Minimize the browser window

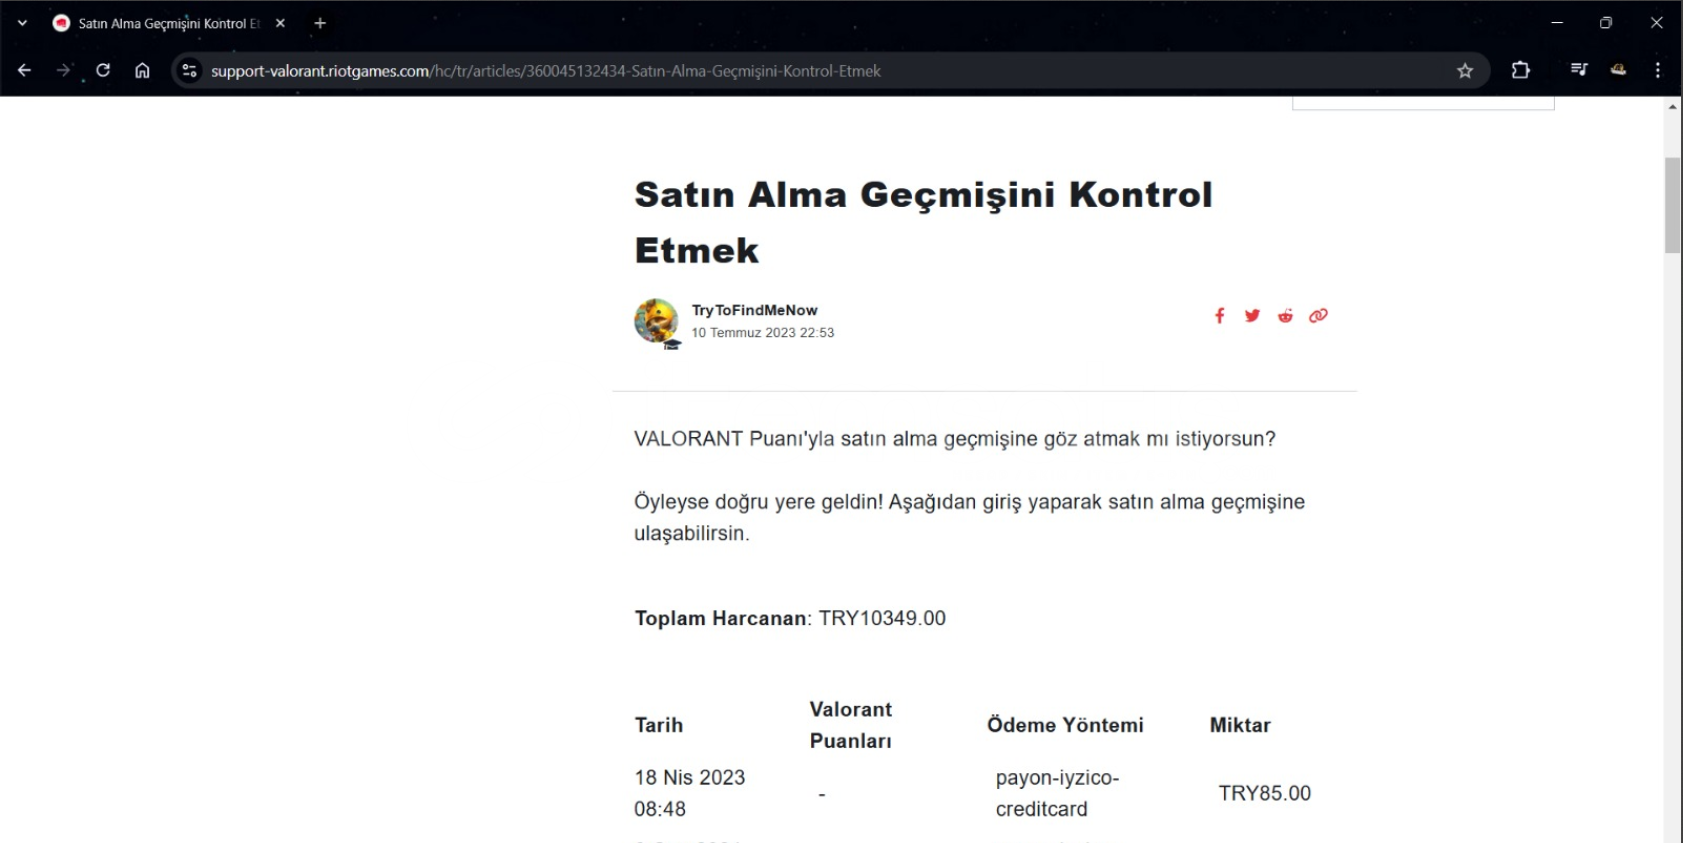coord(1557,23)
